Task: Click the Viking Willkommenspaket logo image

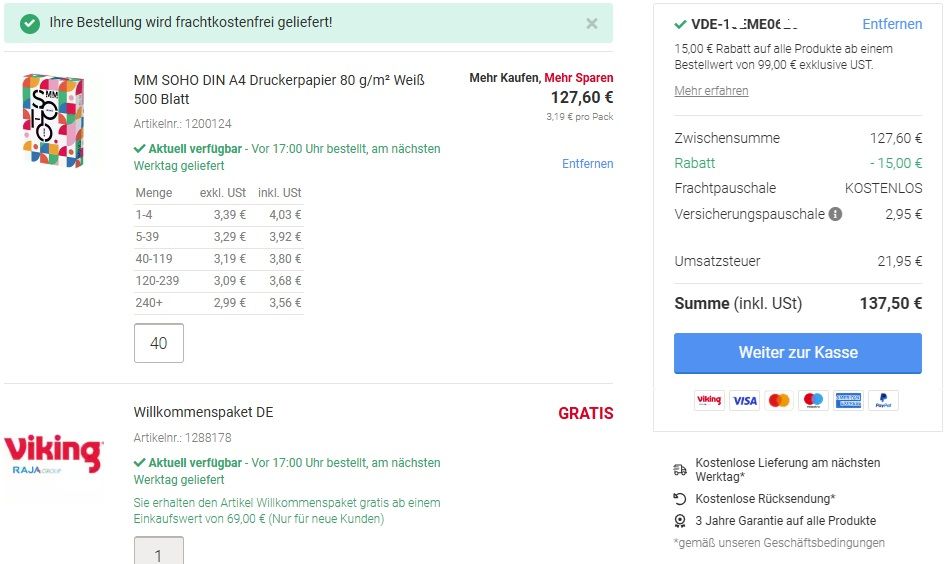Action: [x=54, y=454]
